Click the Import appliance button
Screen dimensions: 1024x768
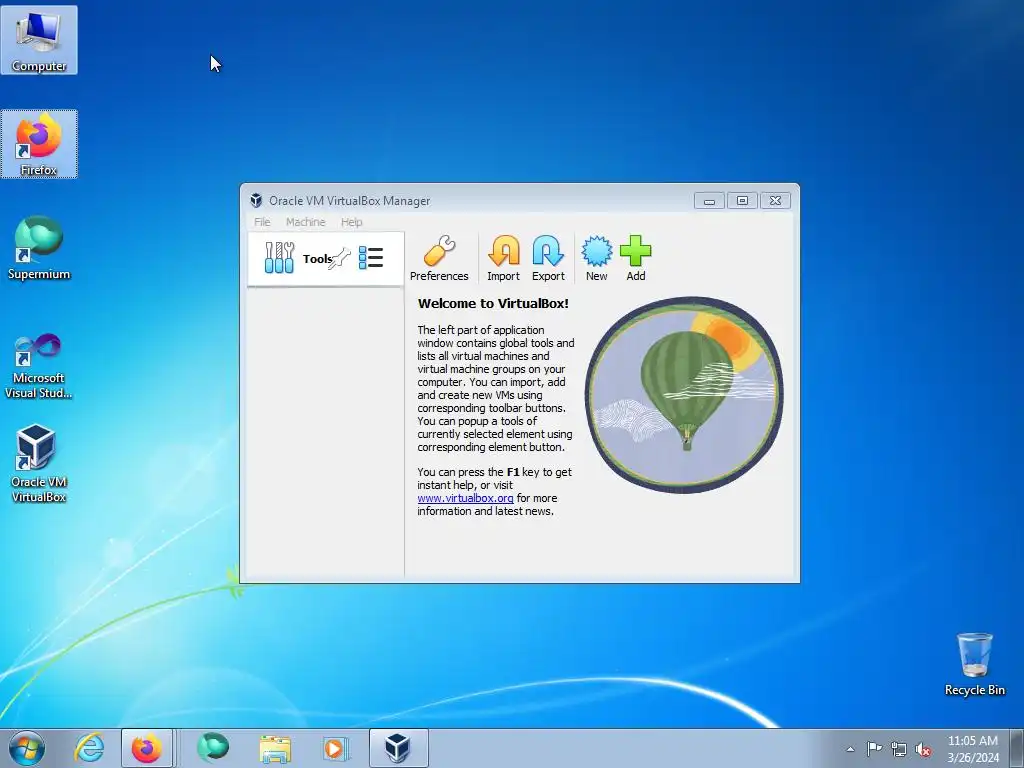coord(503,259)
